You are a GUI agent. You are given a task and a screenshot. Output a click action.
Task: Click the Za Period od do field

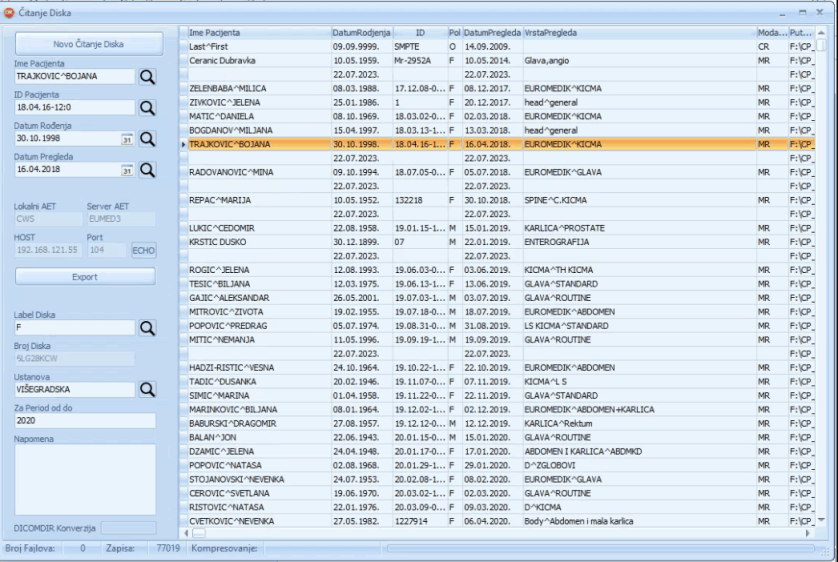coord(85,421)
